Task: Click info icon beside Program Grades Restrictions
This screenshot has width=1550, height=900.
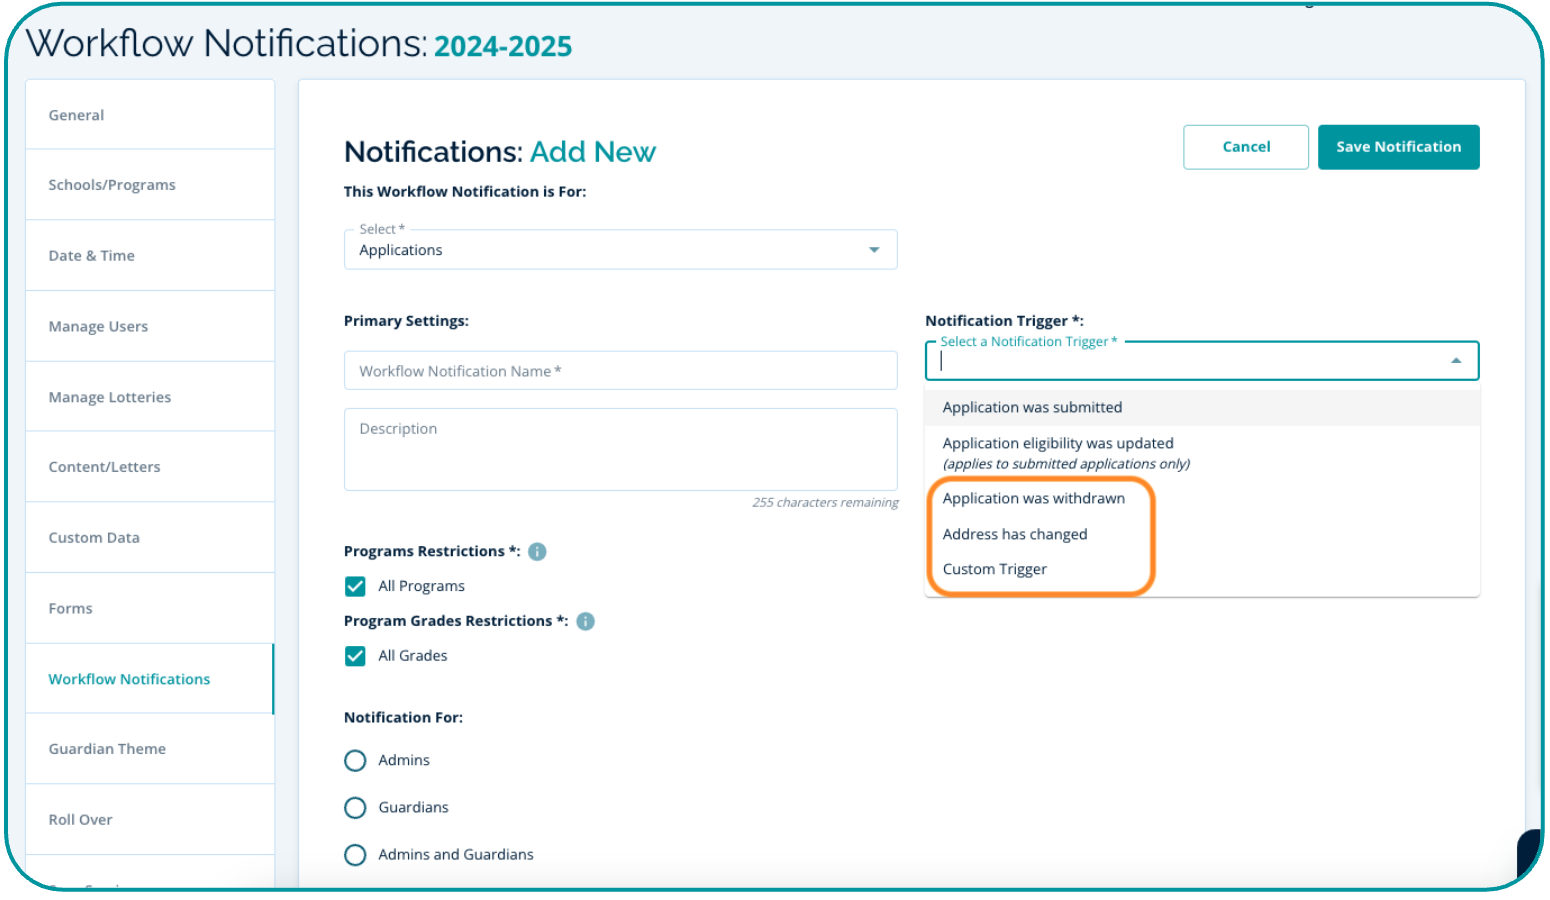Action: (x=586, y=622)
